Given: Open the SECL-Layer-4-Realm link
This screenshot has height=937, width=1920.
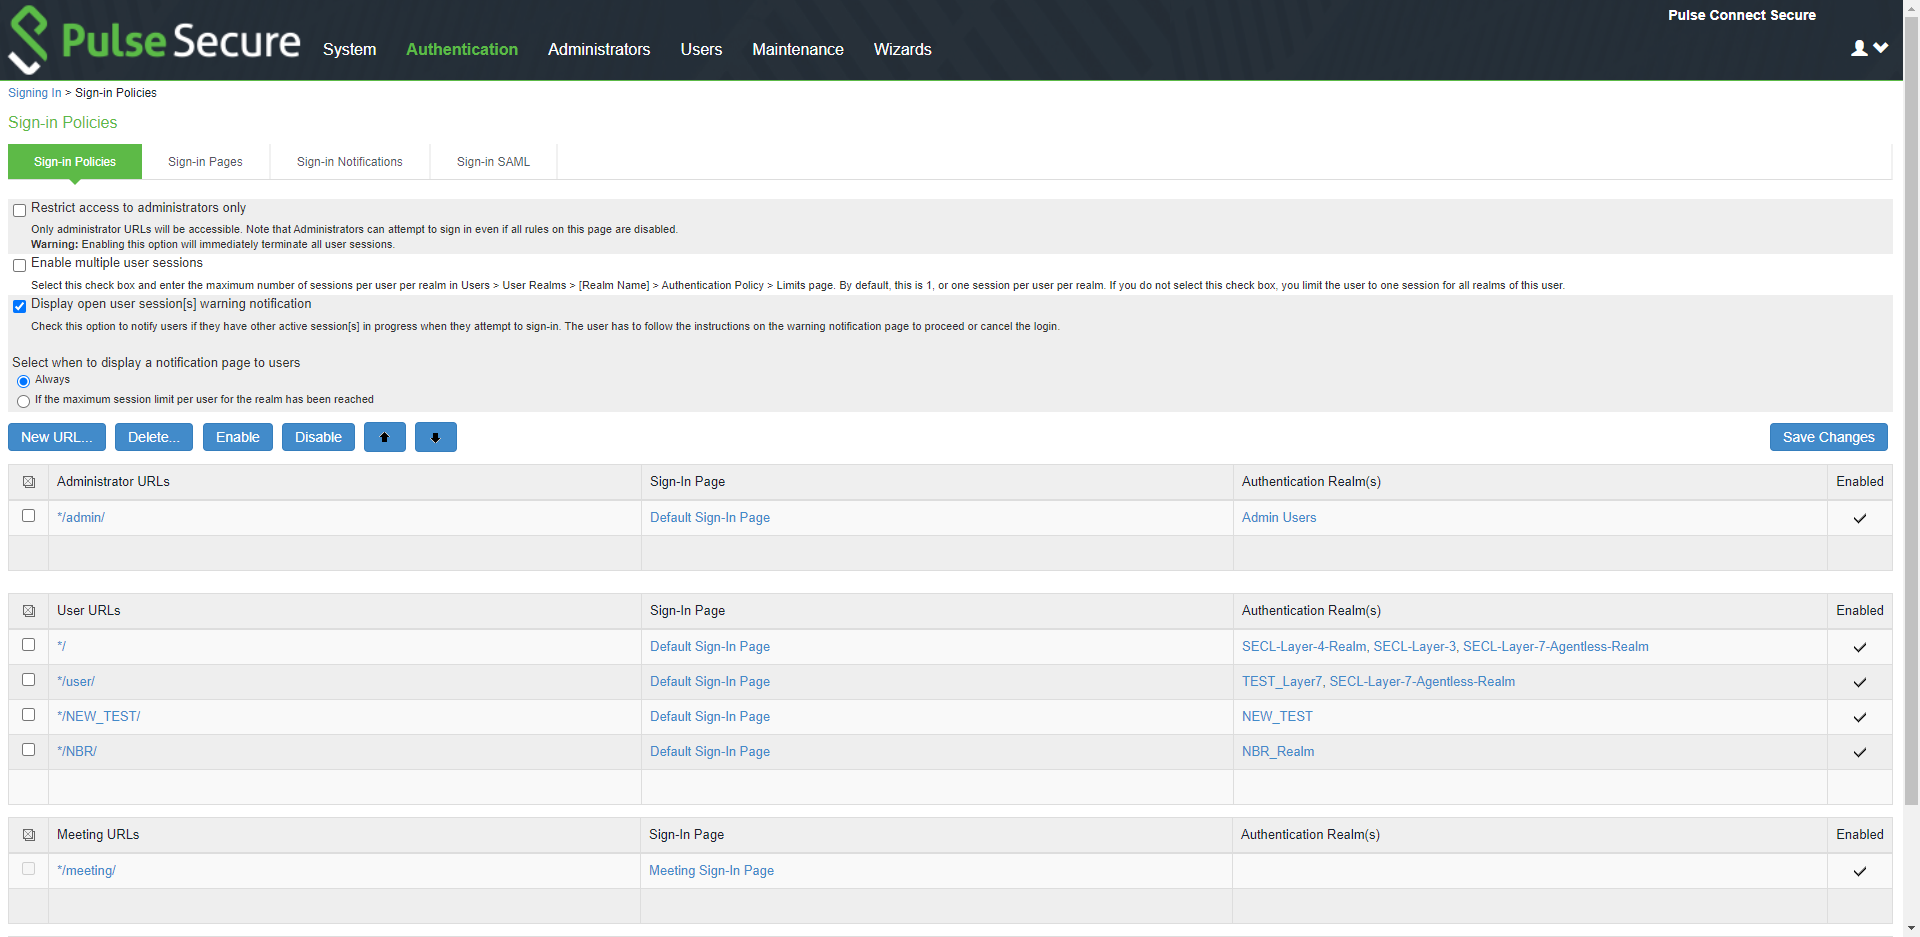Looking at the screenshot, I should 1303,647.
